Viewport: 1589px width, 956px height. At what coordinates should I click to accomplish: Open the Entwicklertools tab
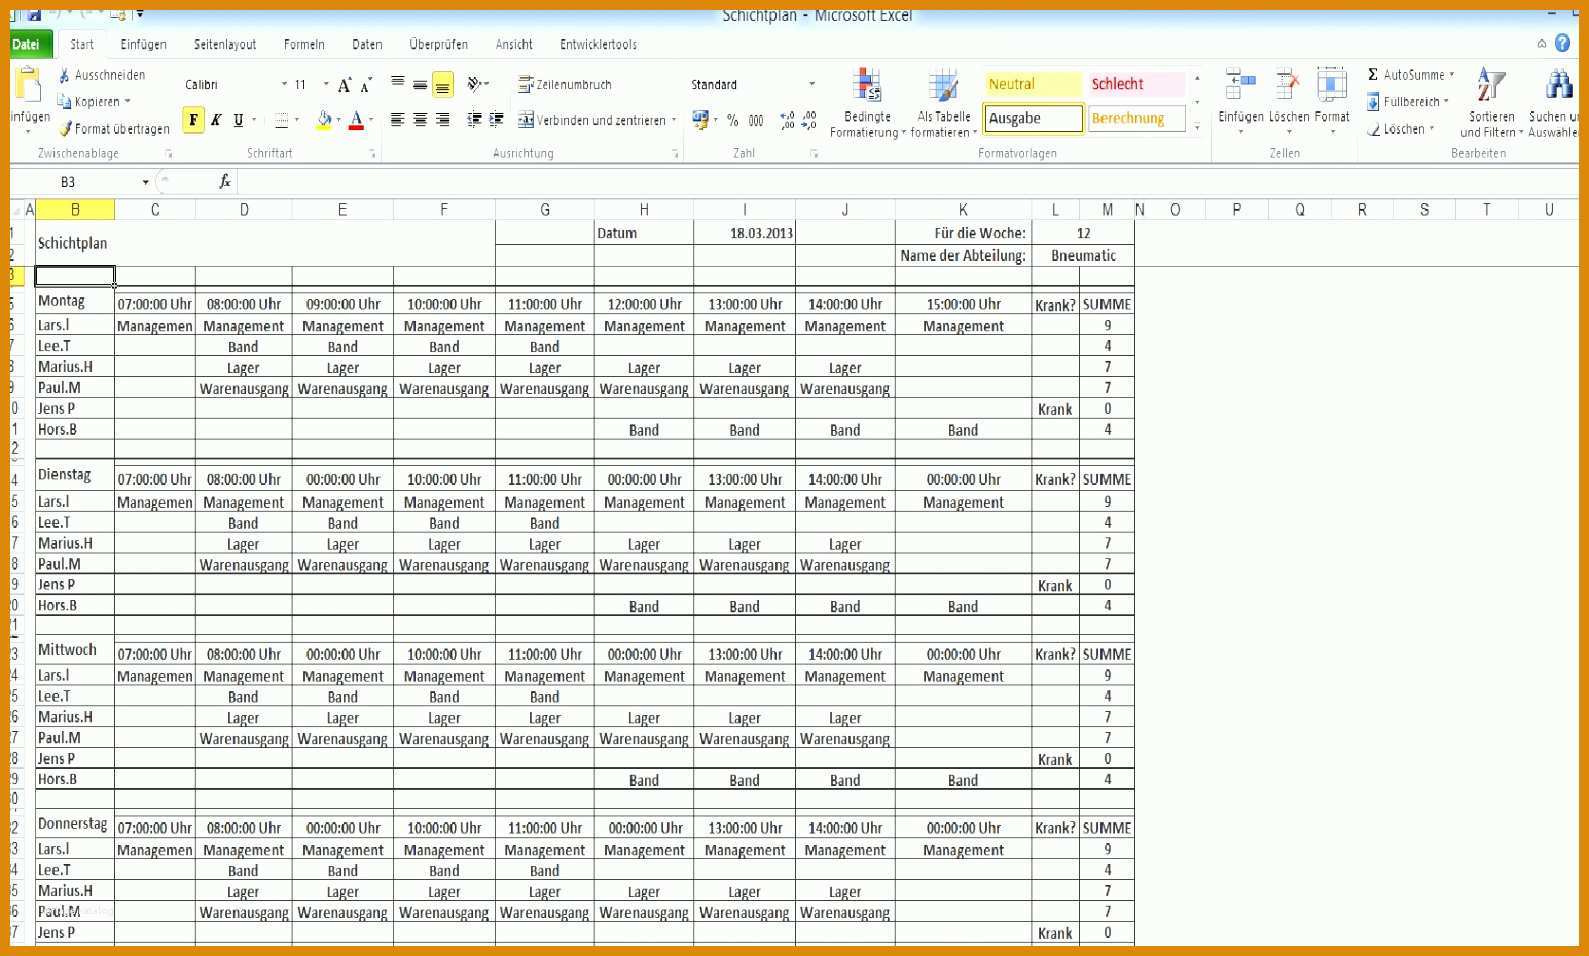point(598,44)
